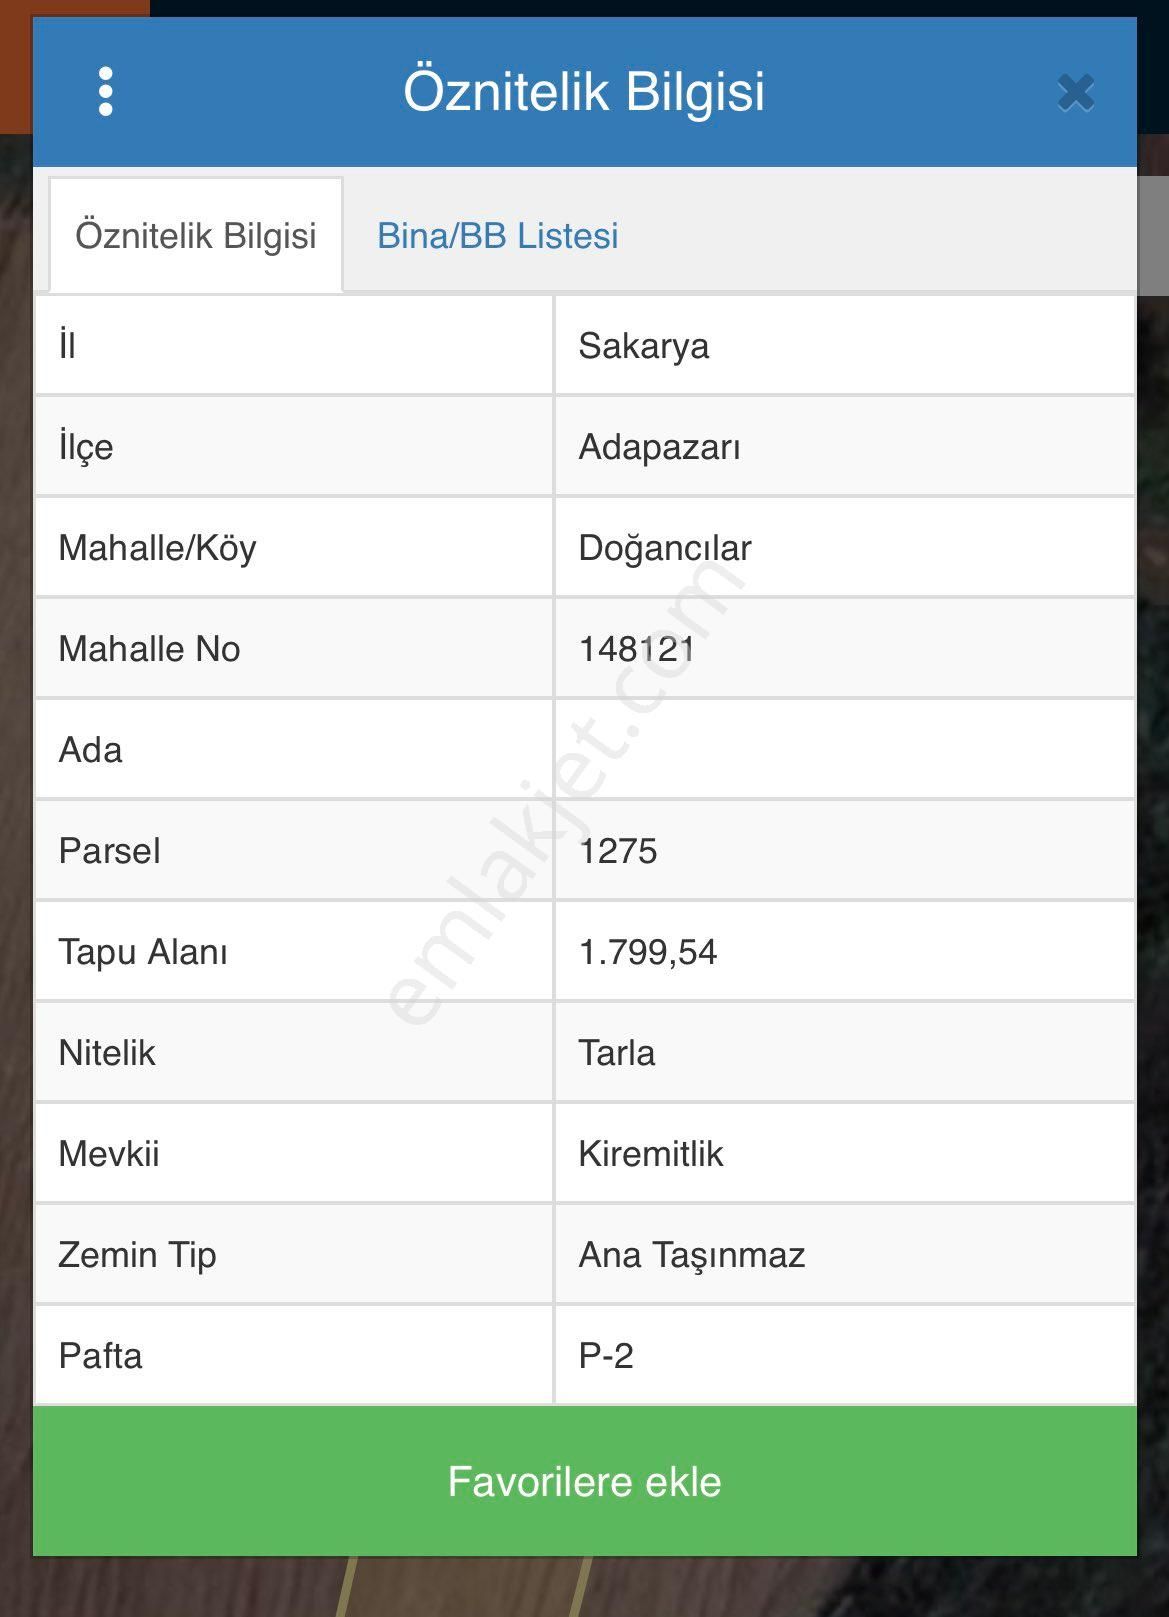The image size is (1169, 1617).
Task: Click the Zemin Tip value Ana Taşınmaz
Action: coord(692,1255)
